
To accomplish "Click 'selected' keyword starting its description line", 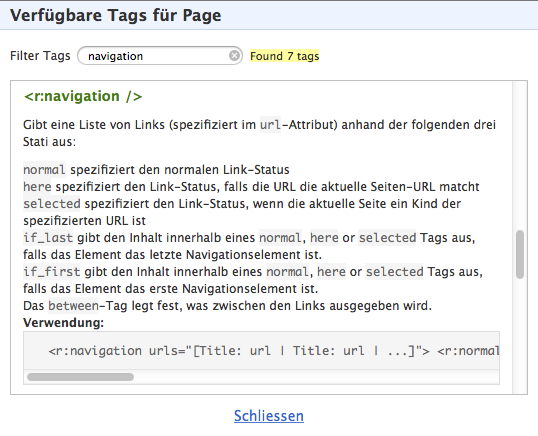I will tap(51, 204).
